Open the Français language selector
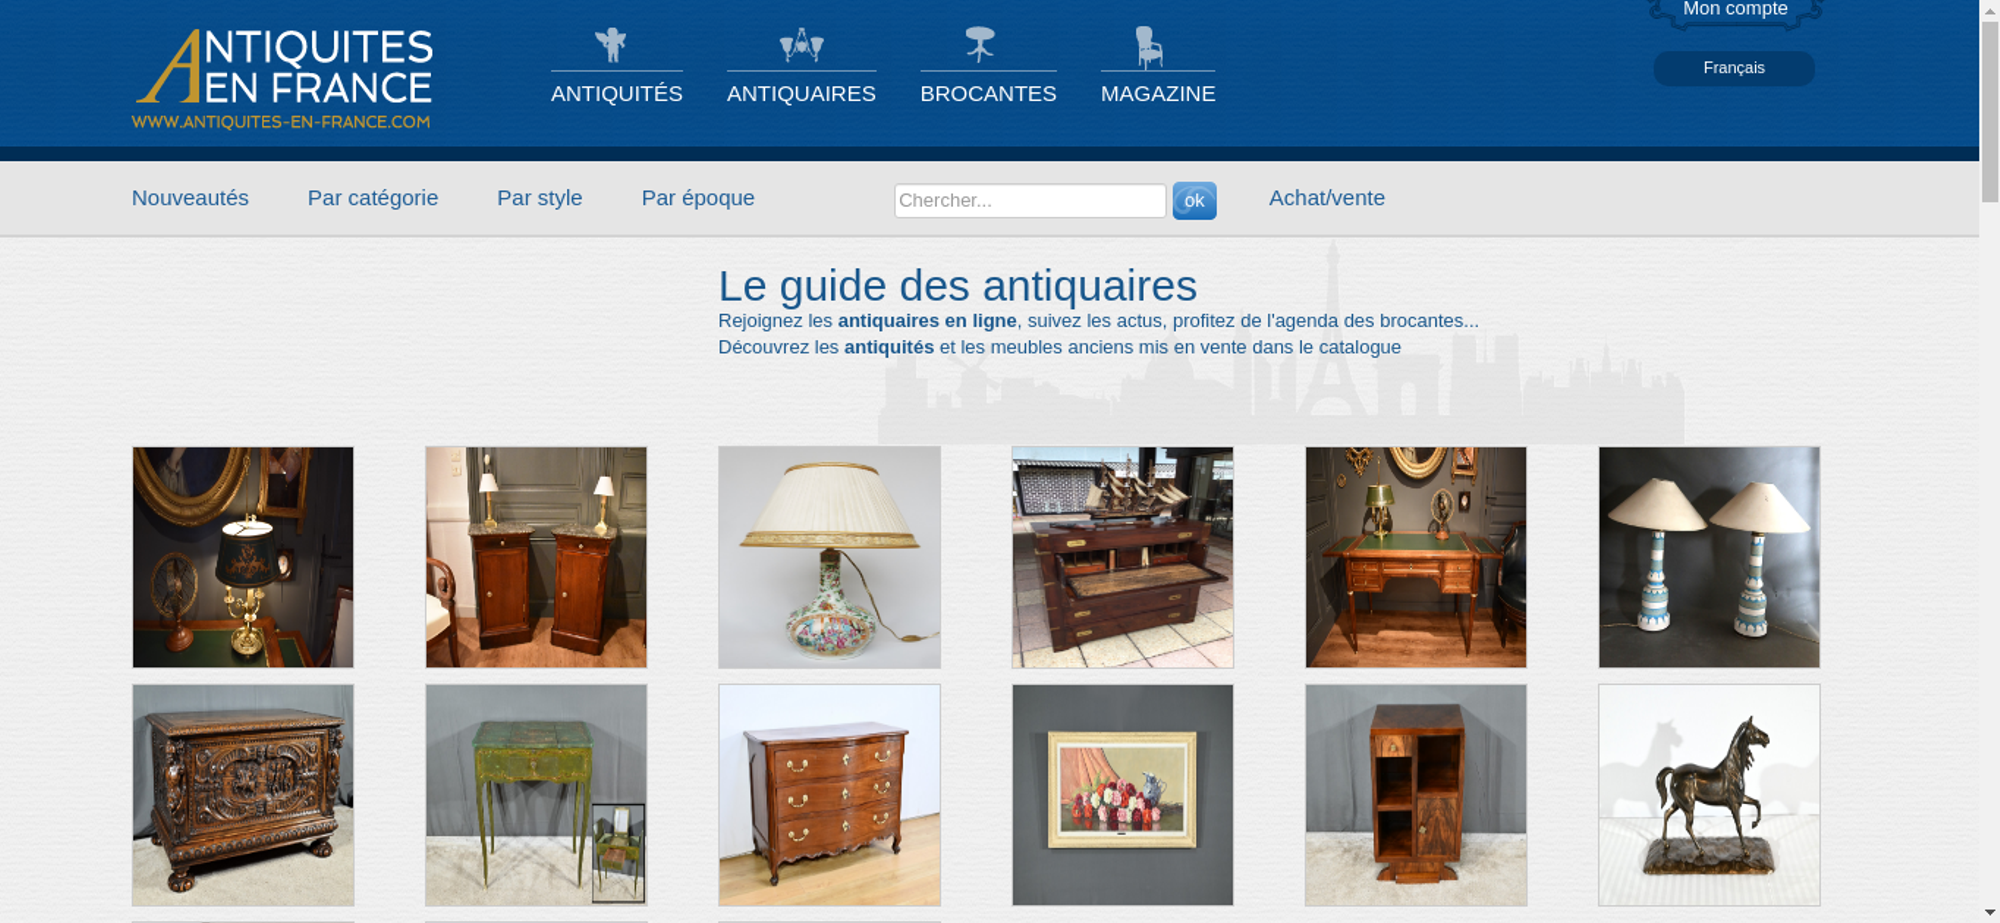 [x=1734, y=68]
